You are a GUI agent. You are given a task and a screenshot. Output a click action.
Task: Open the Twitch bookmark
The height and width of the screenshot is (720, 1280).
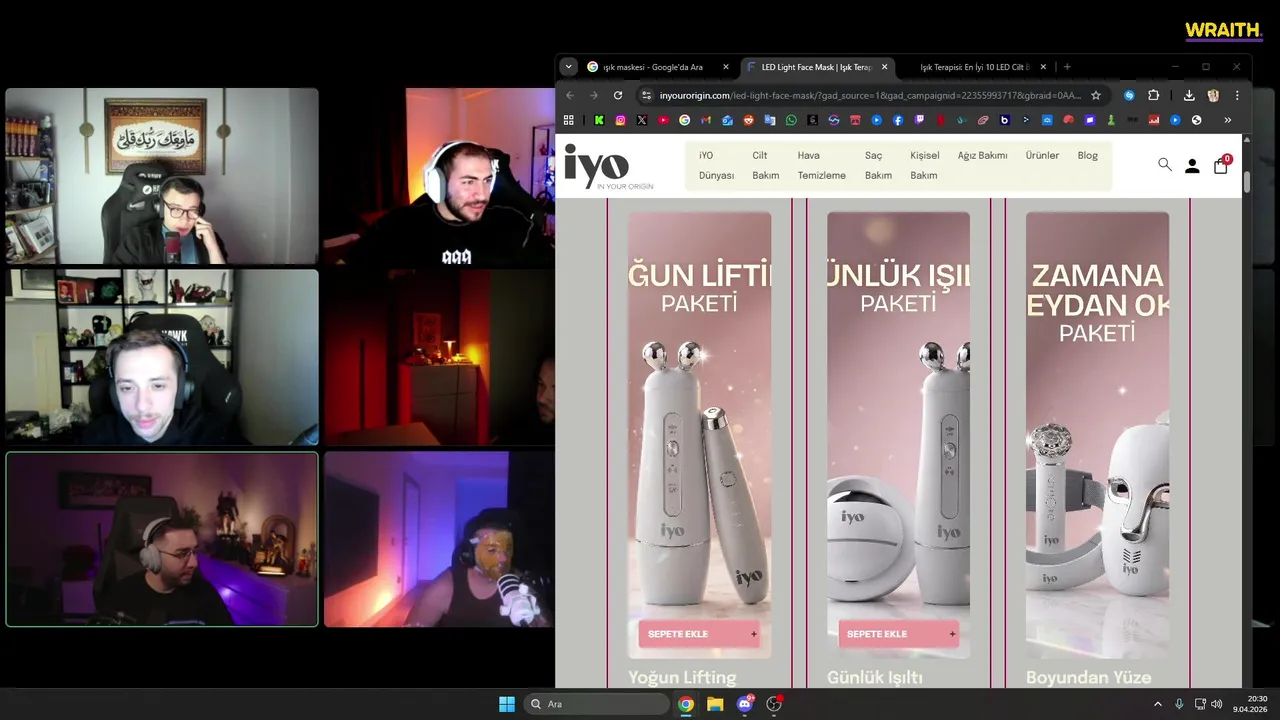click(920, 120)
